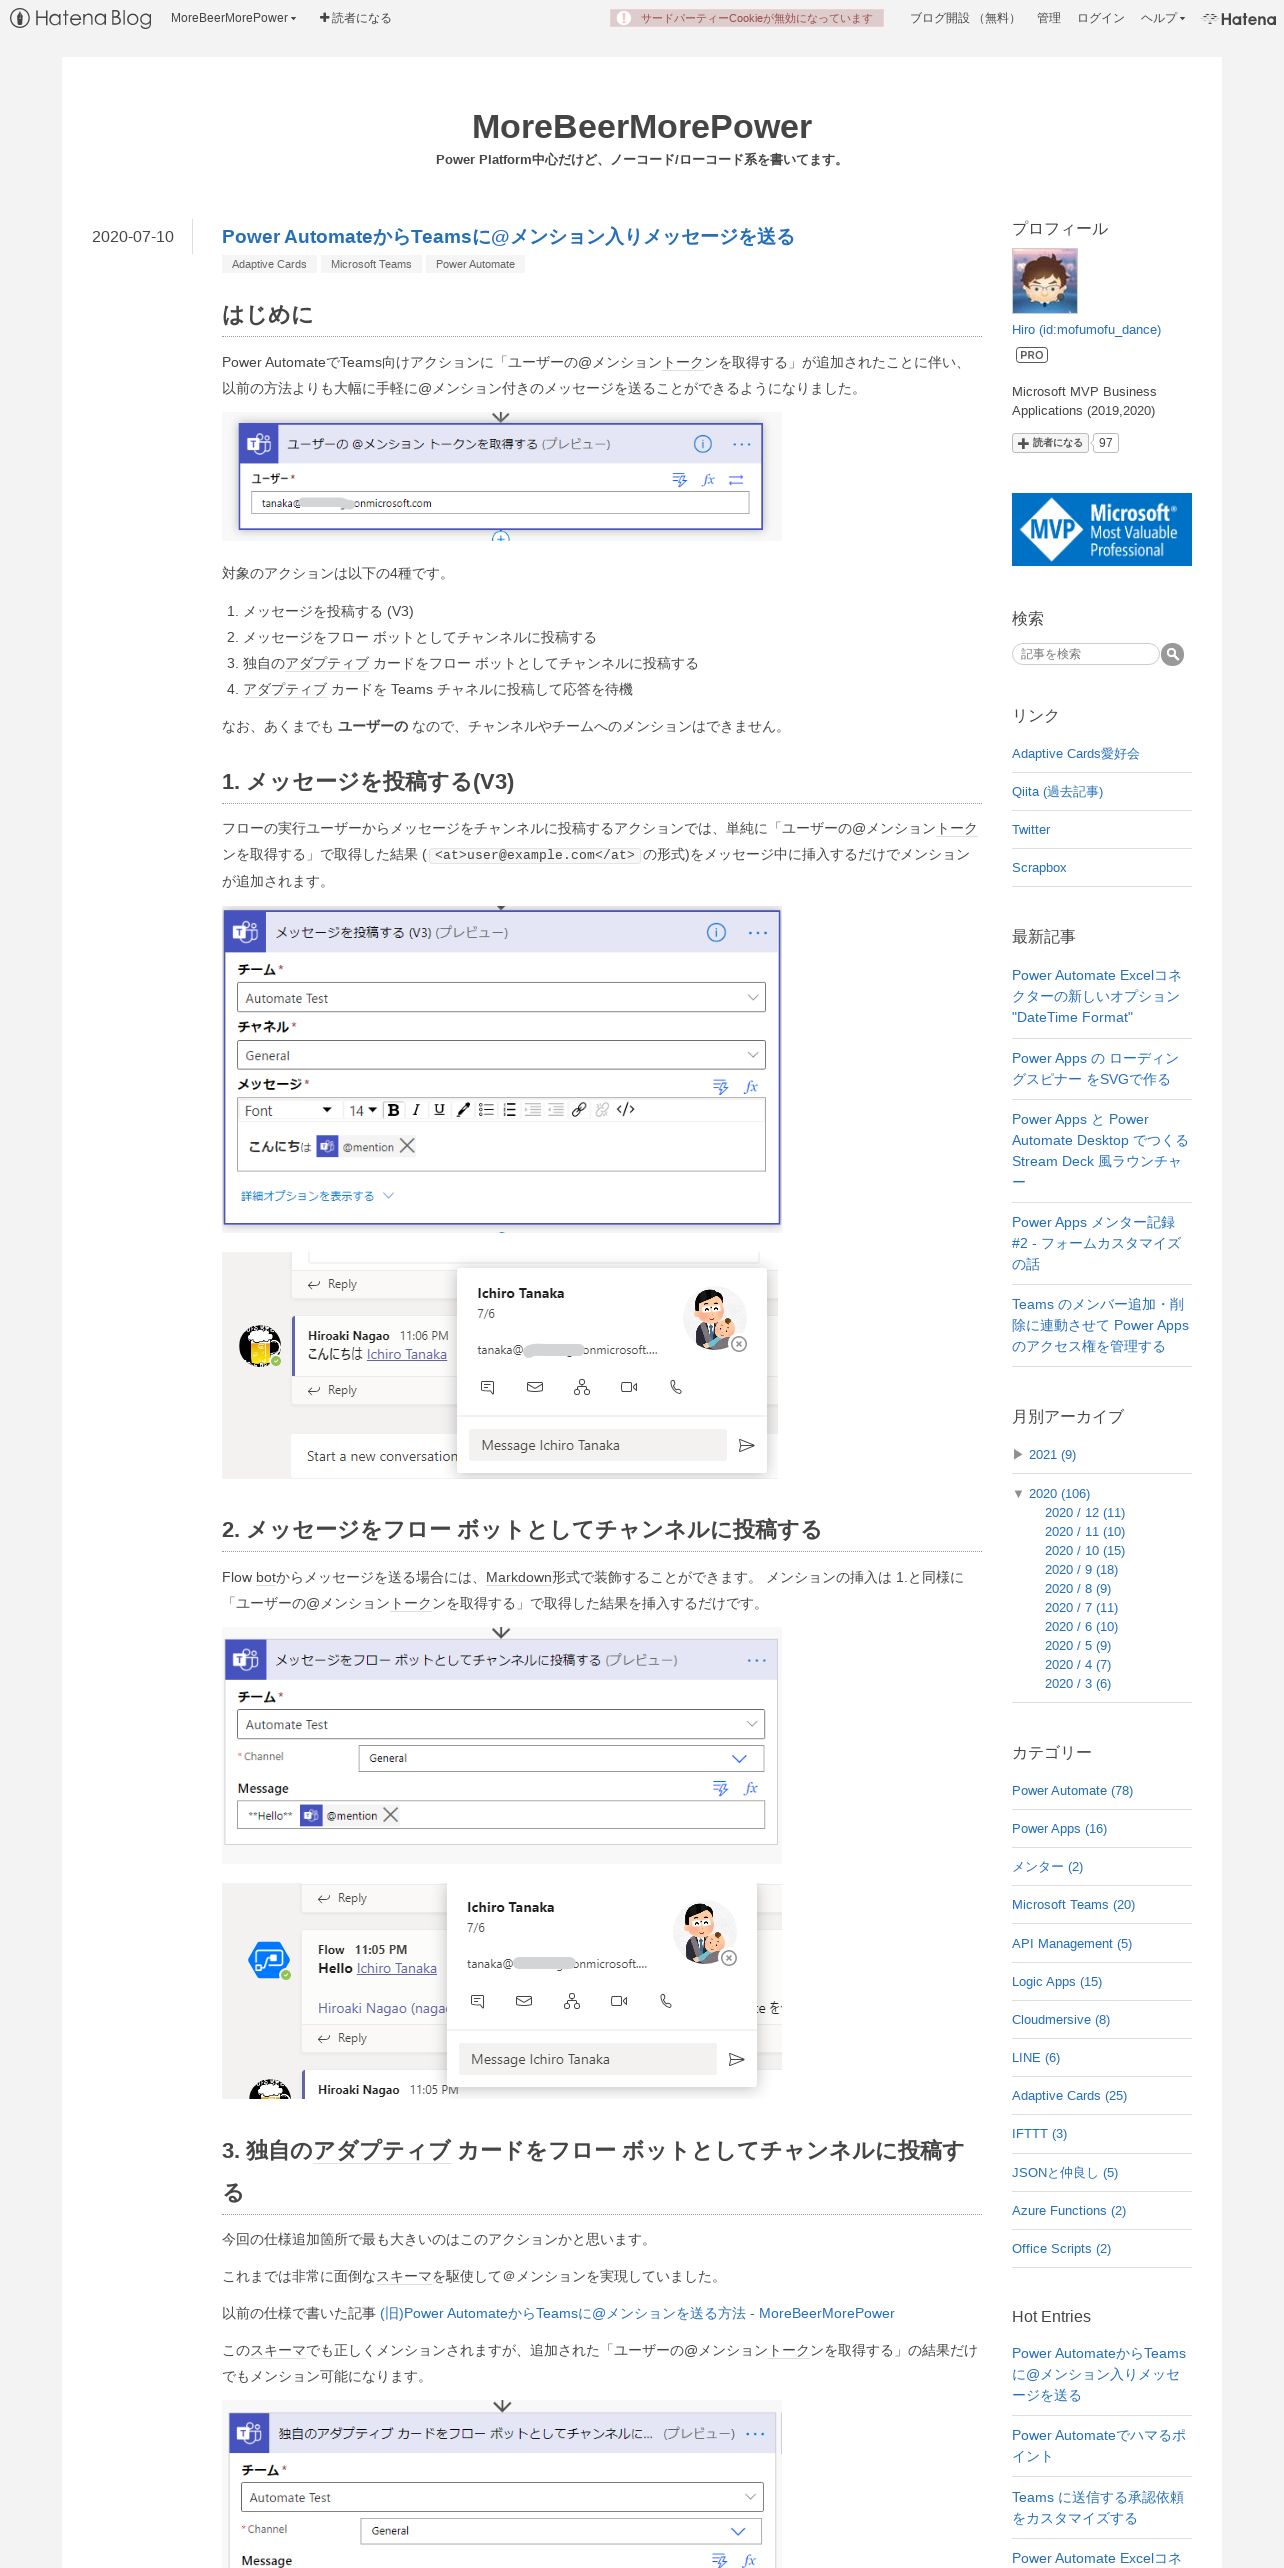
Task: Open the Office Scripts (2) category
Action: click(x=1061, y=2249)
